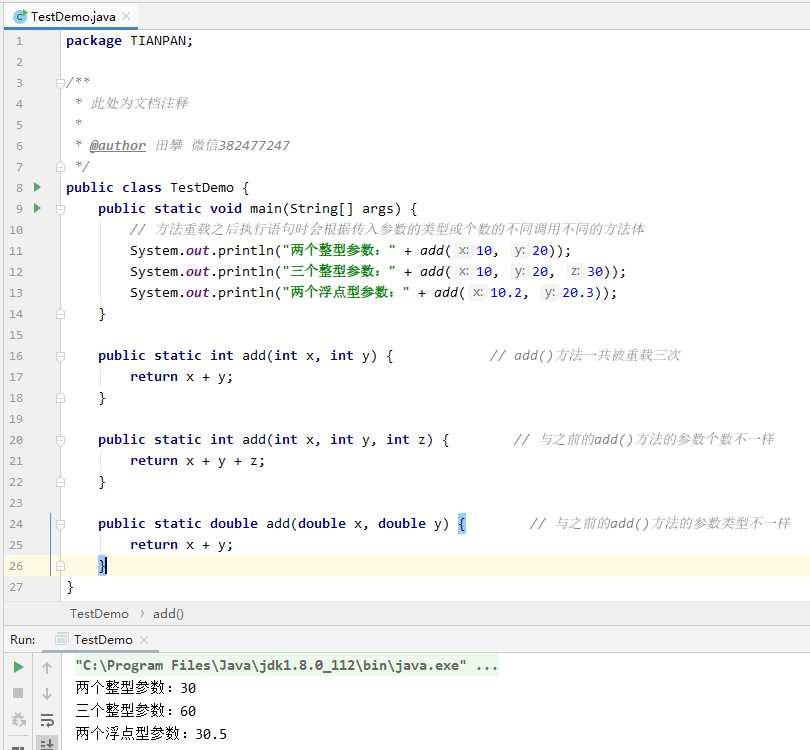The height and width of the screenshot is (750, 810).
Task: Click console output line ending in 60
Action: click(x=135, y=711)
